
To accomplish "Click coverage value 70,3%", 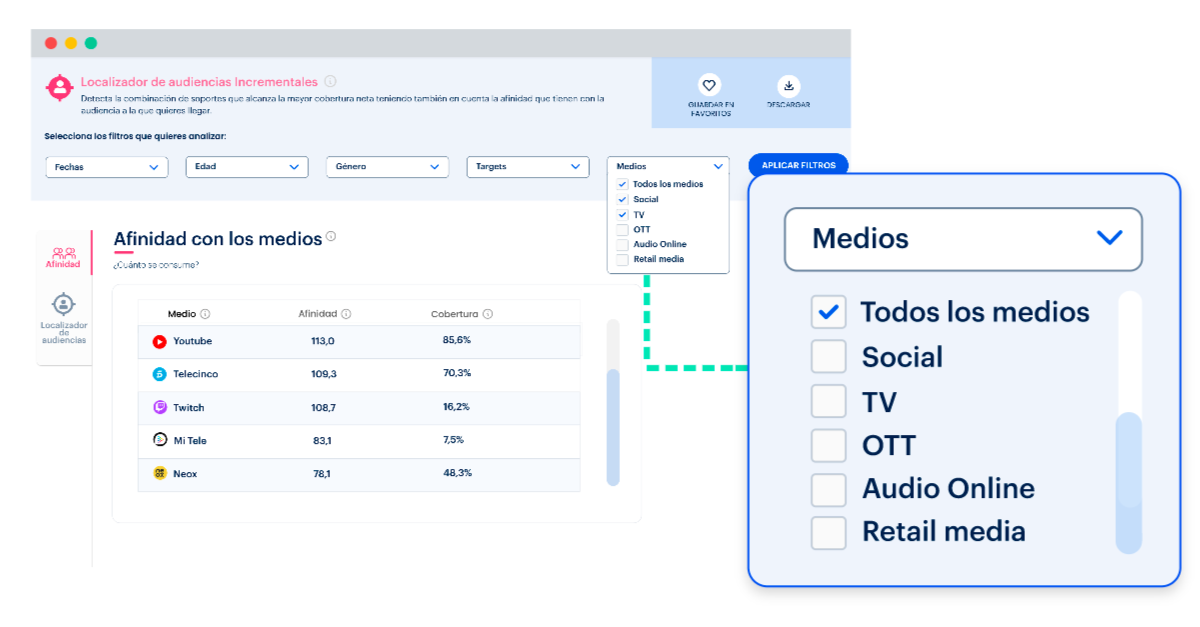I will point(457,373).
